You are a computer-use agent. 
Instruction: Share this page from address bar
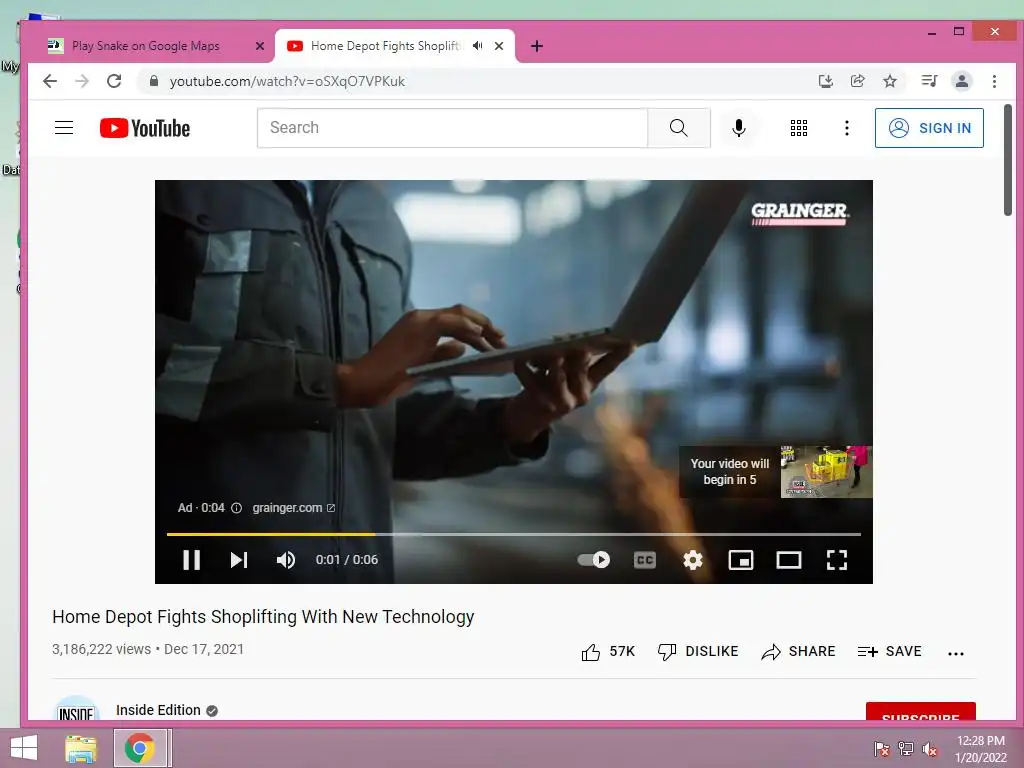pos(857,81)
